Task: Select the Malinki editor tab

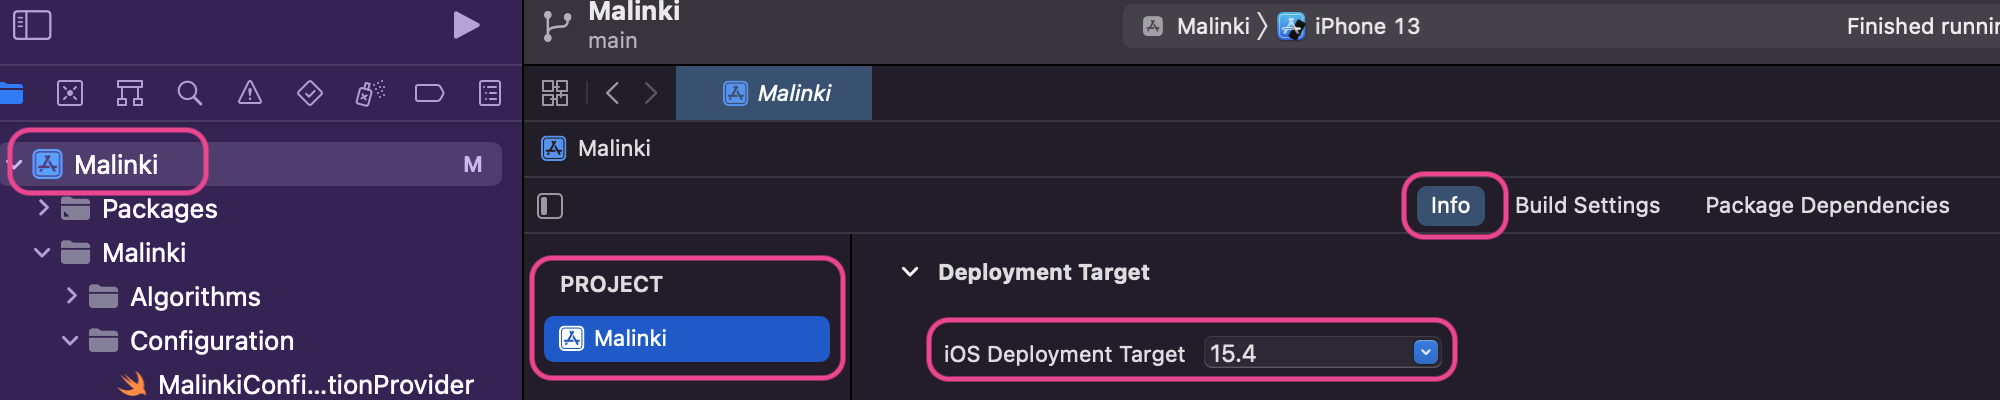Action: [774, 93]
